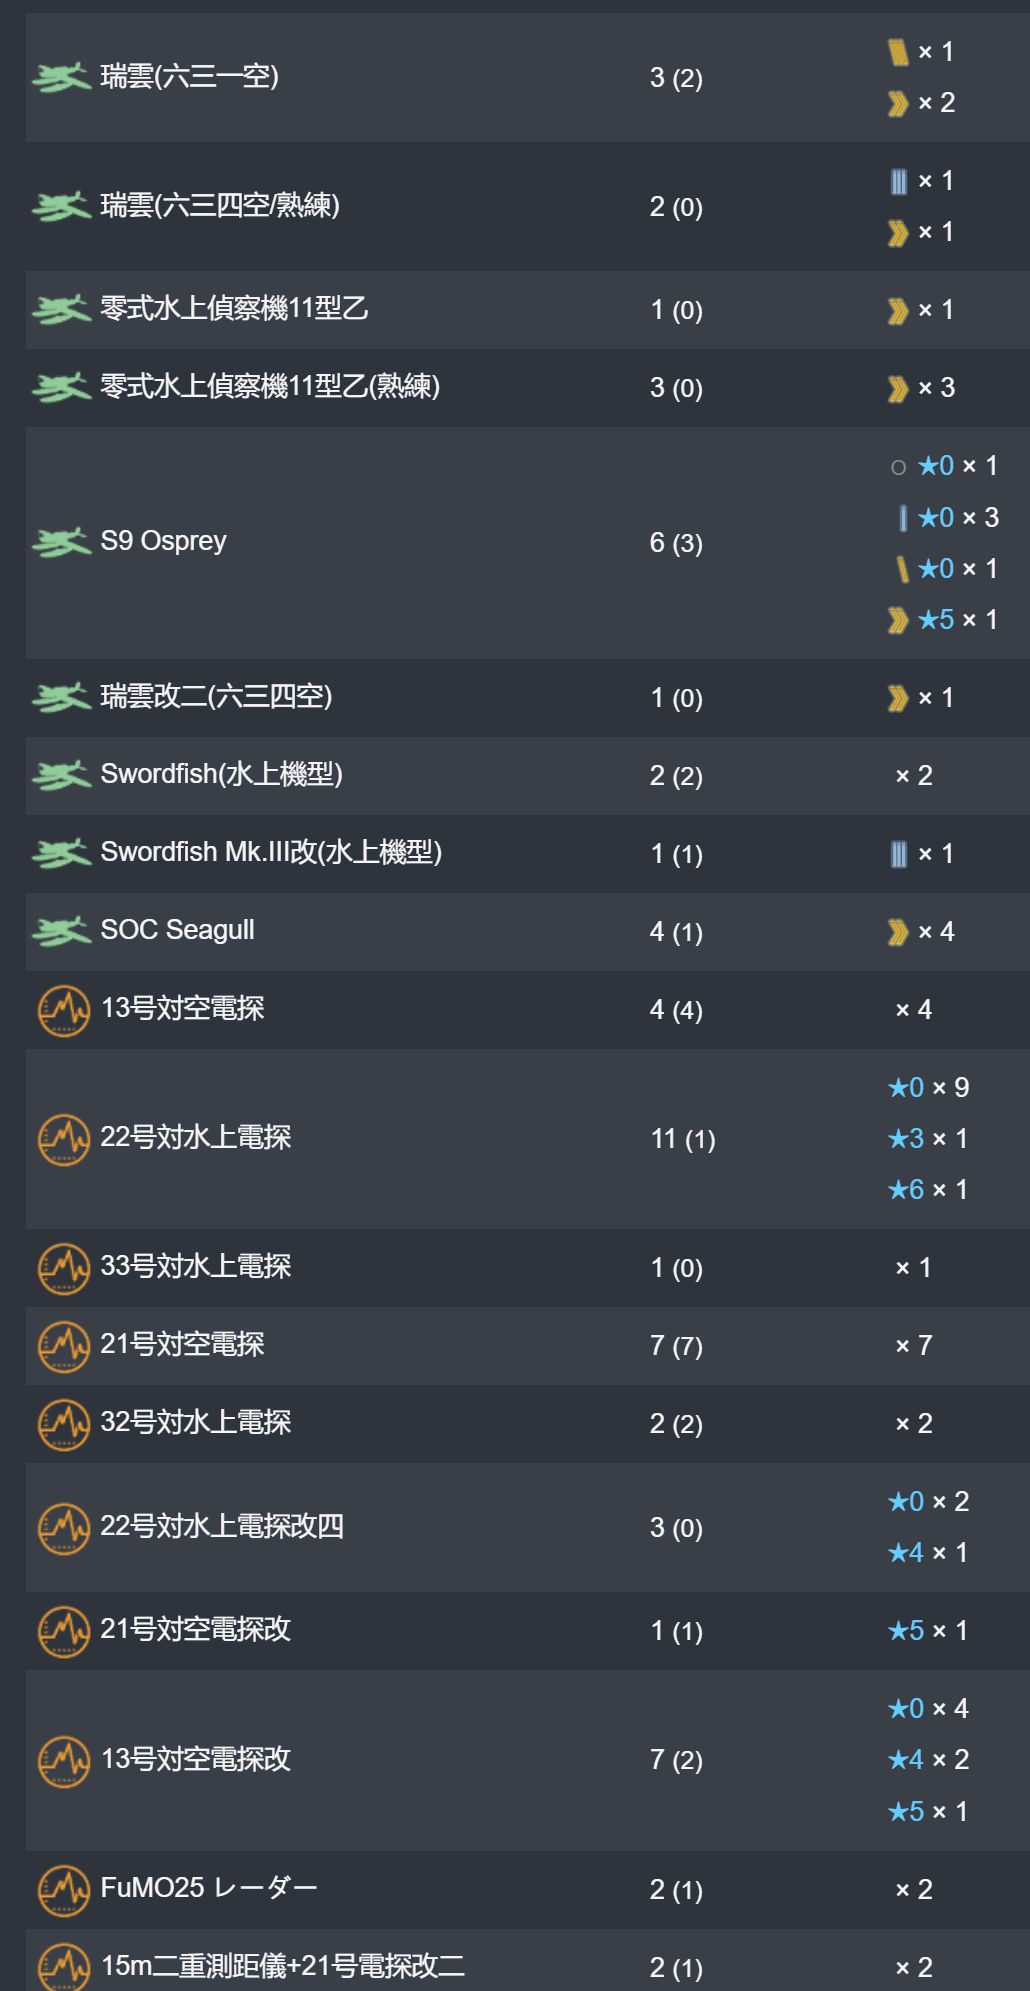The image size is (1030, 1991).
Task: Click the ★4 × 2 entry for 13号対空電探改
Action: coord(927,1760)
